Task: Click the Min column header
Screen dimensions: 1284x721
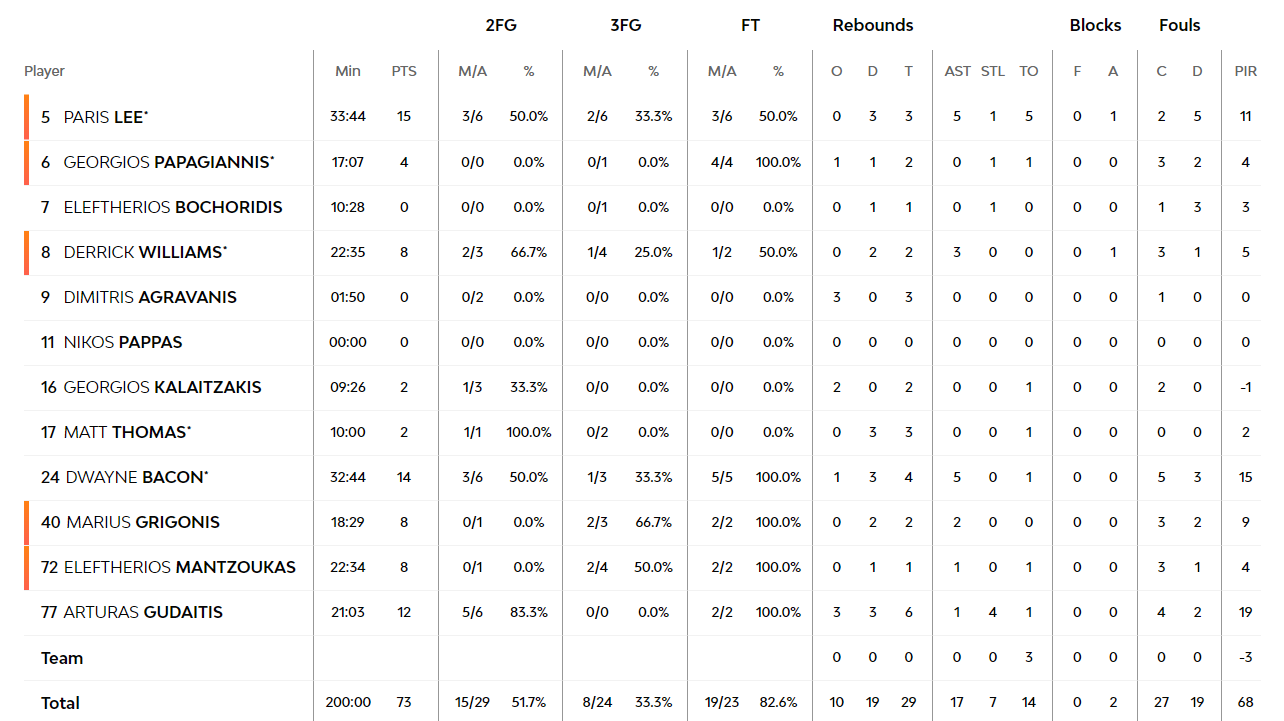Action: pos(348,71)
